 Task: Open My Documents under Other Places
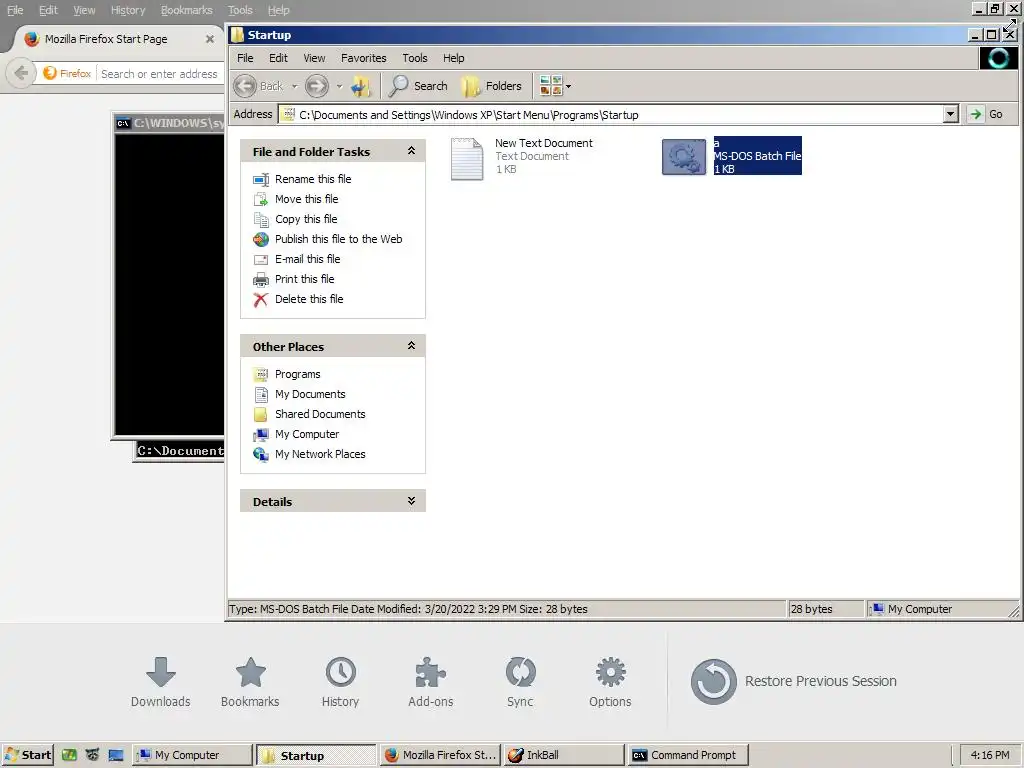coord(310,394)
